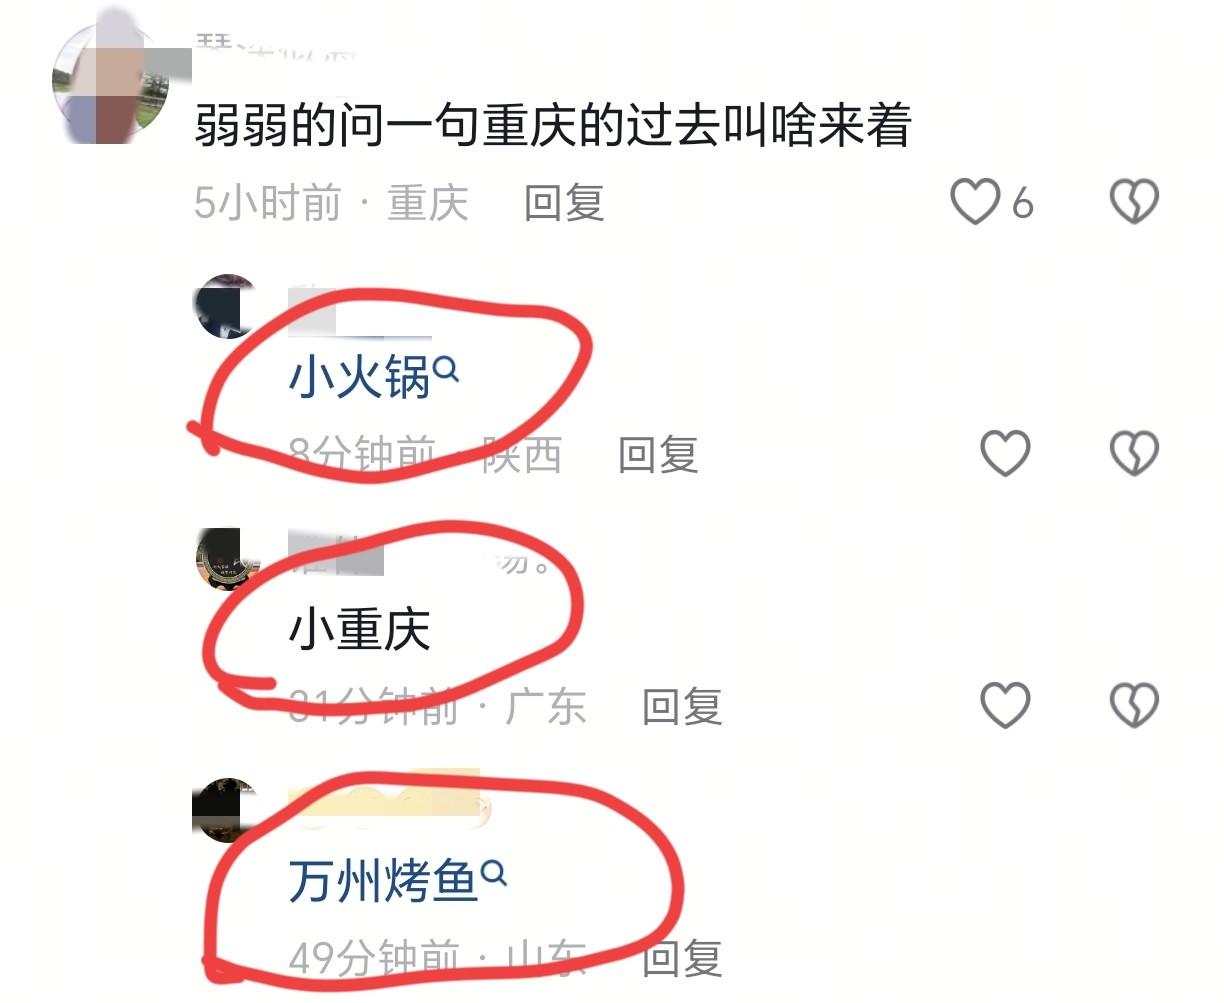Screen dimensions: 1224x1003
Task: Search icon next to 小火锅
Action: (447, 370)
